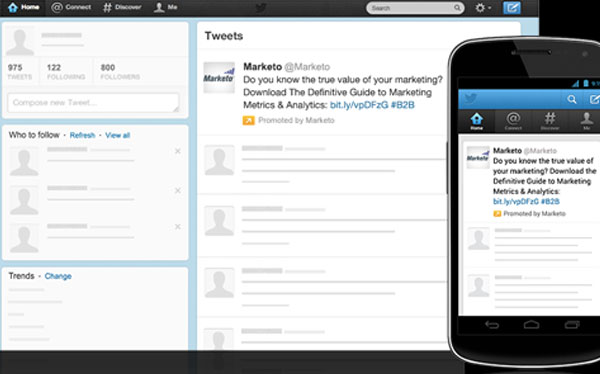Open the @Marketo handle in desktop tweet
The width and height of the screenshot is (600, 374).
[307, 67]
